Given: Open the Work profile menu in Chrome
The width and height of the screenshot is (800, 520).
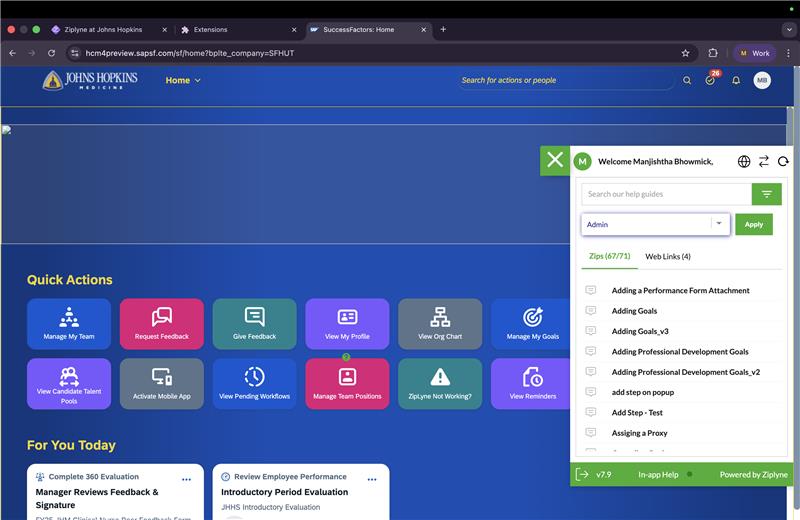Looking at the screenshot, I should pos(755,53).
